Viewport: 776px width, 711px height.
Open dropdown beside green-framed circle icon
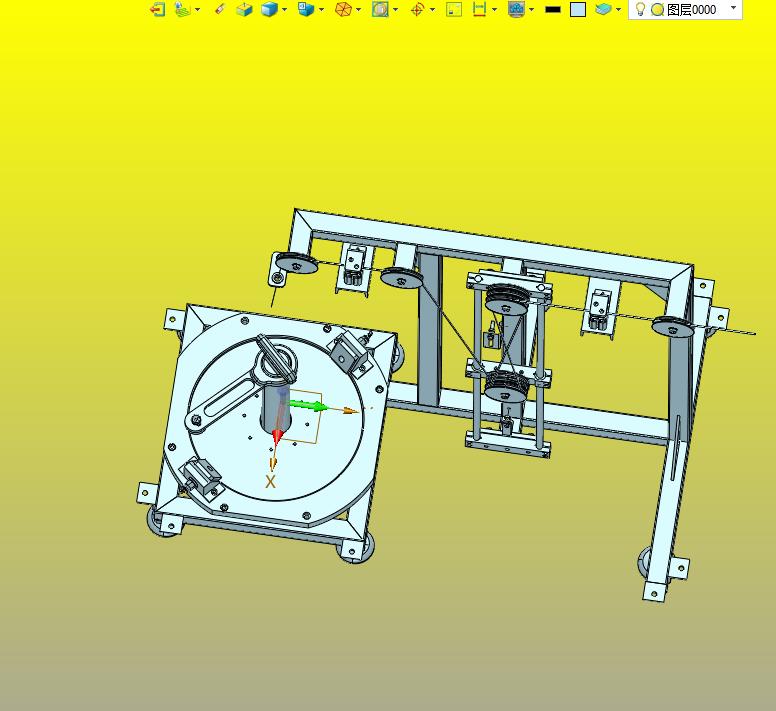click(x=395, y=9)
